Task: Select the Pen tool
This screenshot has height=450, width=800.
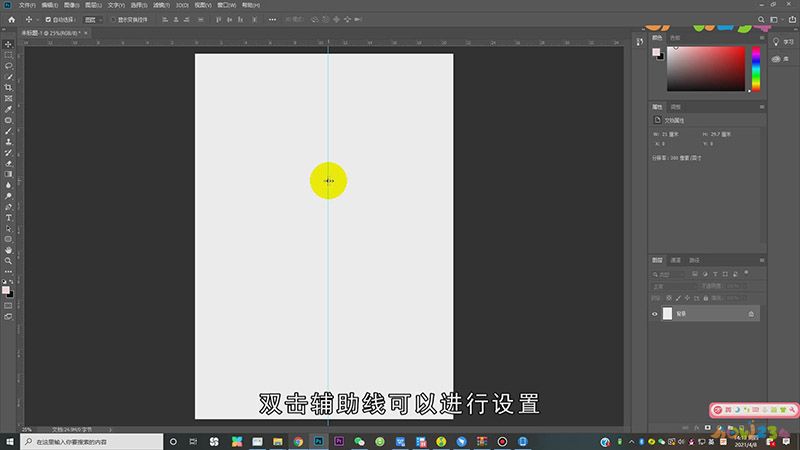Action: (8, 207)
